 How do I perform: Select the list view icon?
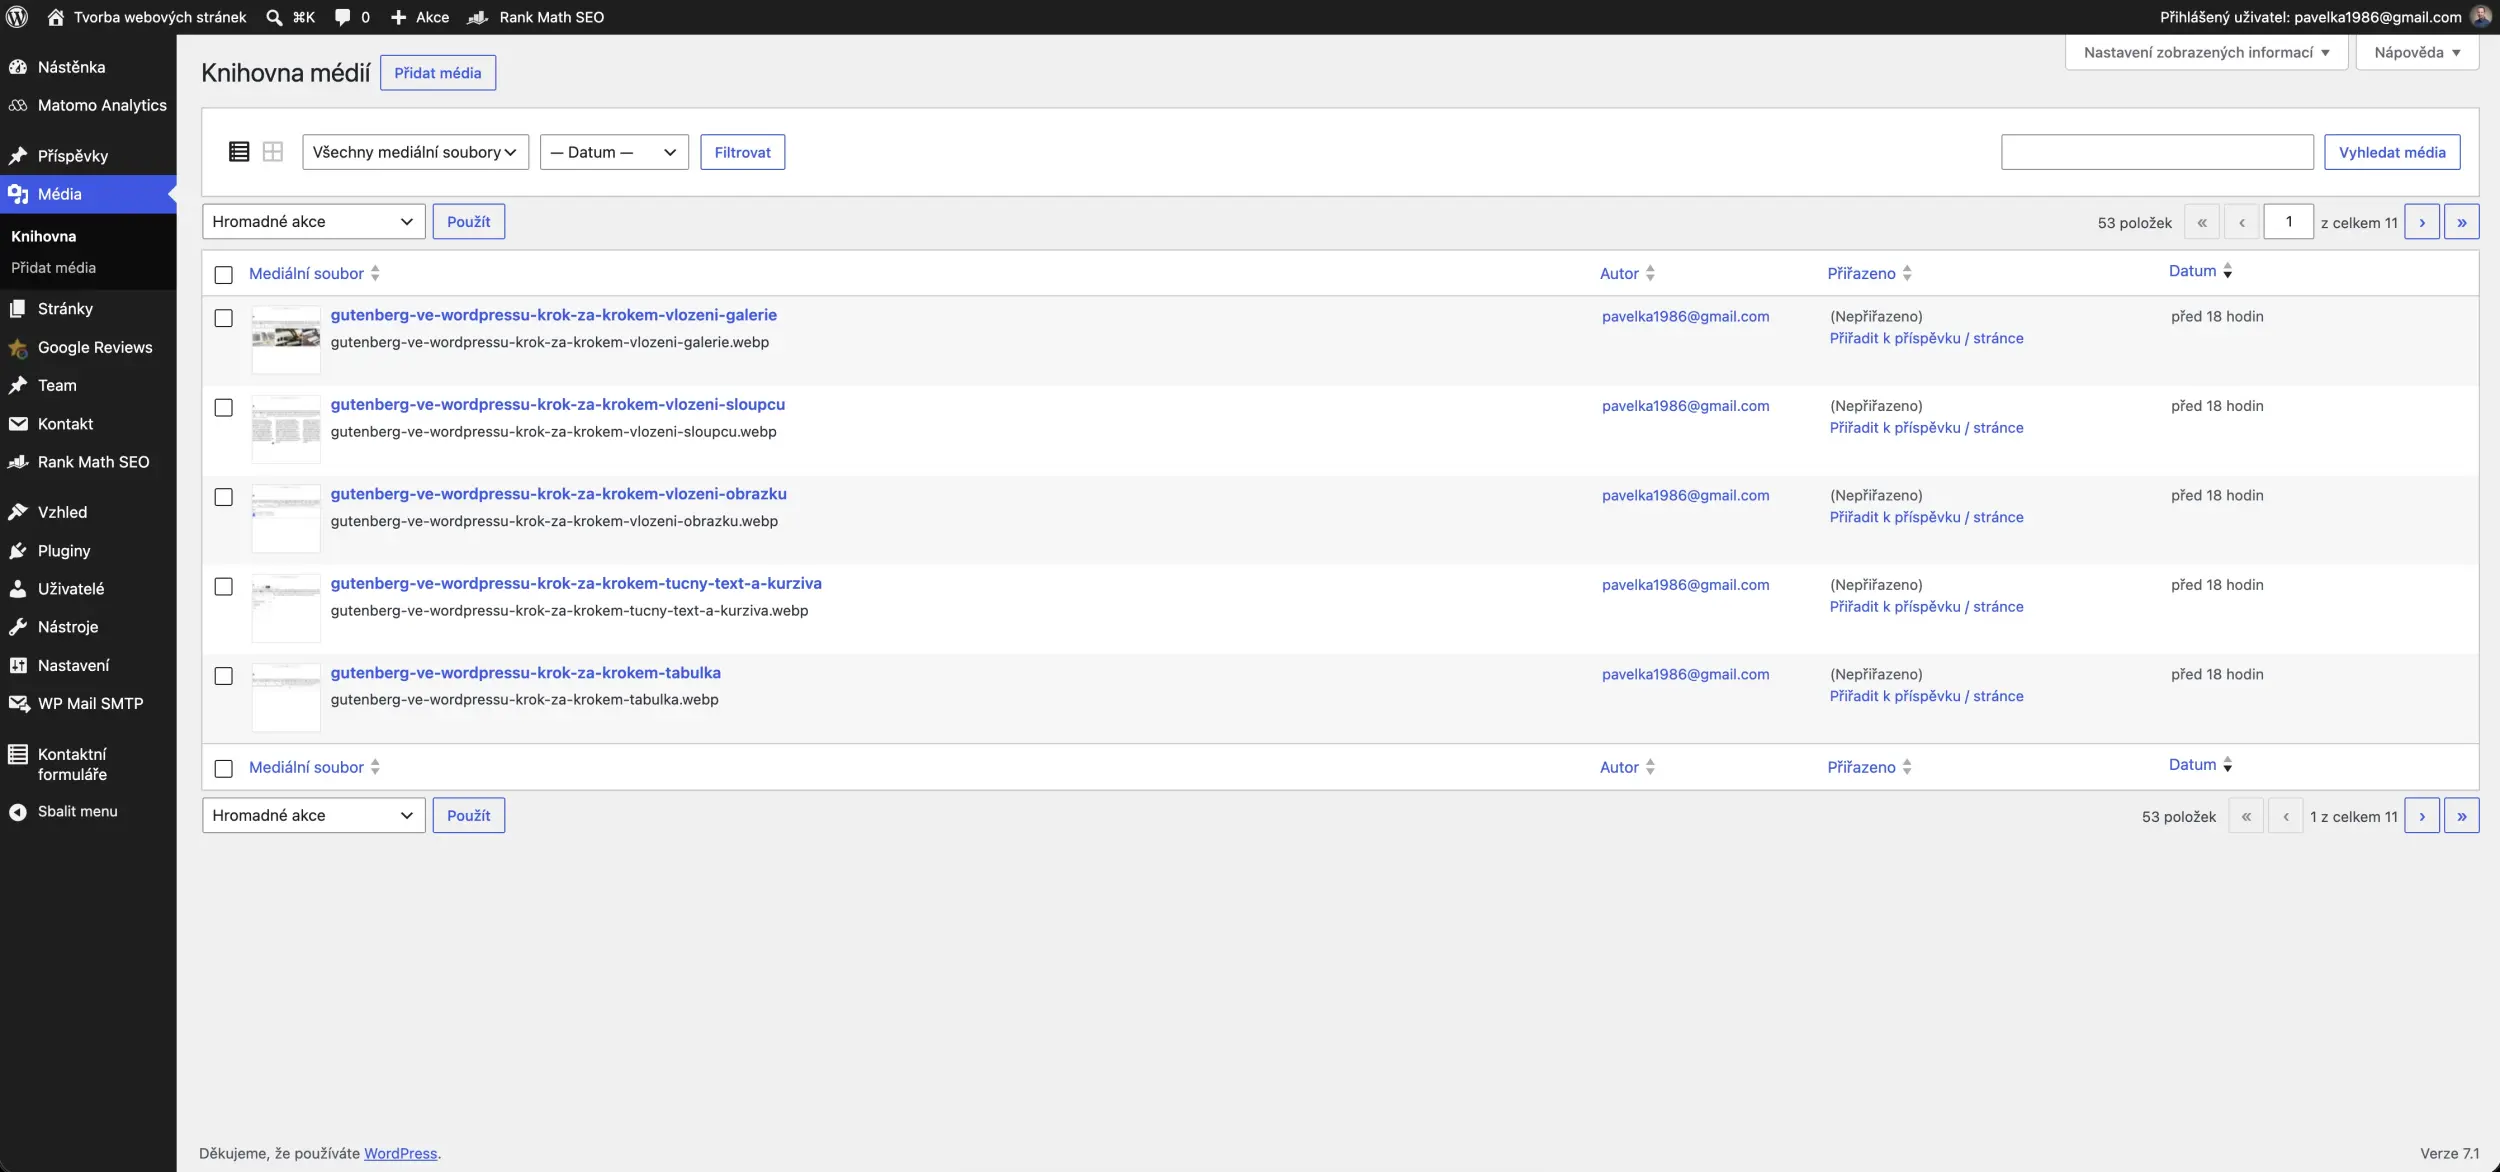point(239,152)
